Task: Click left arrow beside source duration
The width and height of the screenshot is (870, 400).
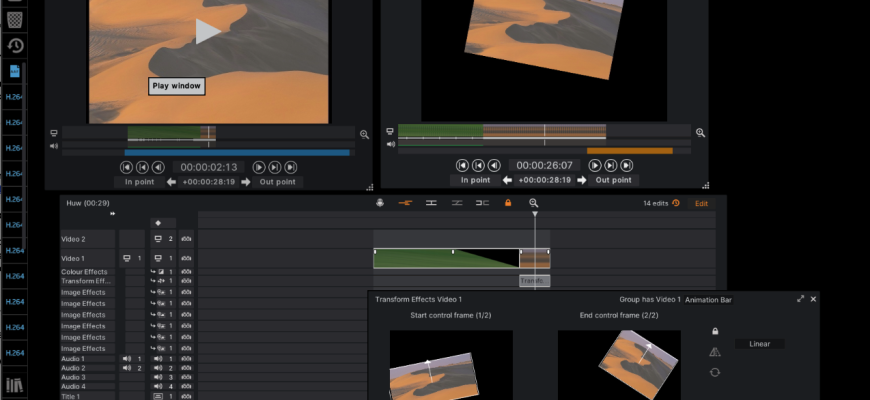Action: click(x=171, y=182)
